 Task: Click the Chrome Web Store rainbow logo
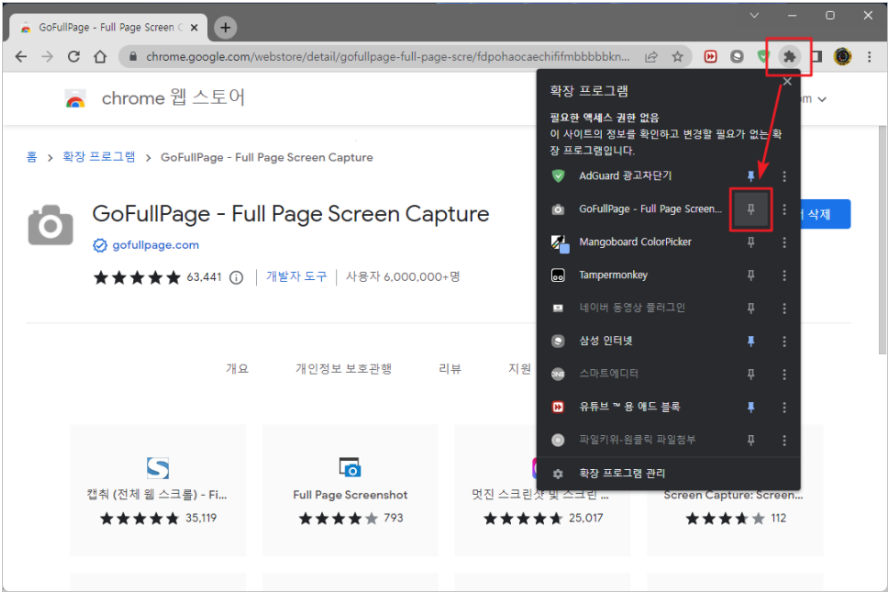coord(75,100)
